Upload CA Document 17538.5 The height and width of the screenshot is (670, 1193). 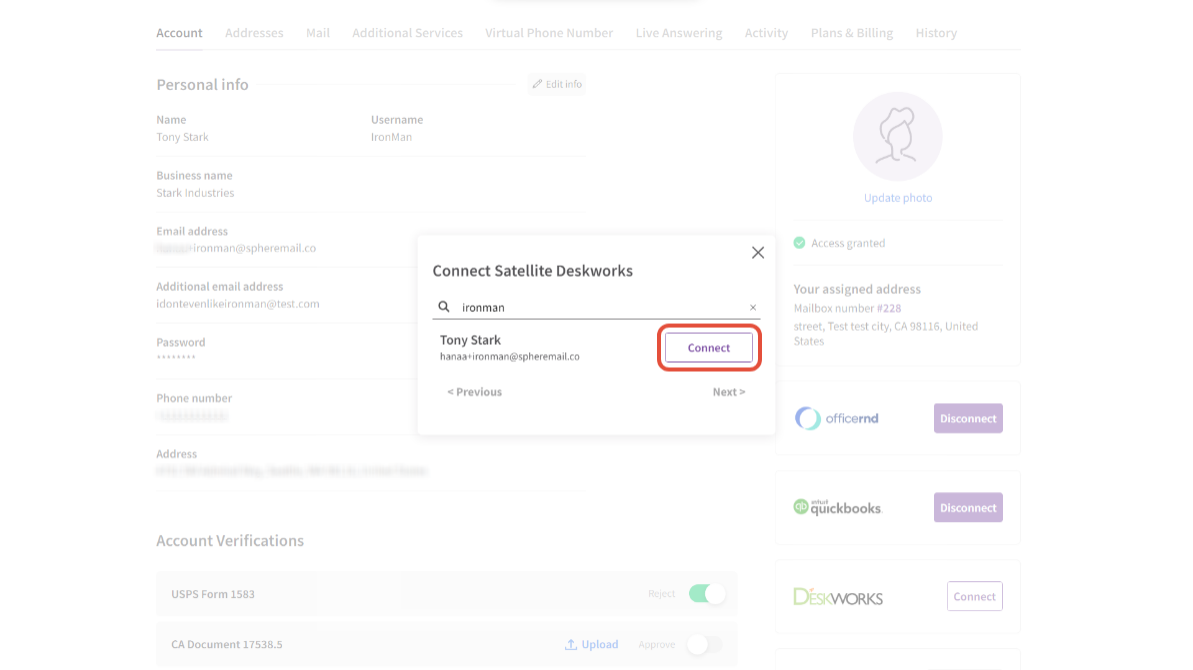(x=591, y=644)
